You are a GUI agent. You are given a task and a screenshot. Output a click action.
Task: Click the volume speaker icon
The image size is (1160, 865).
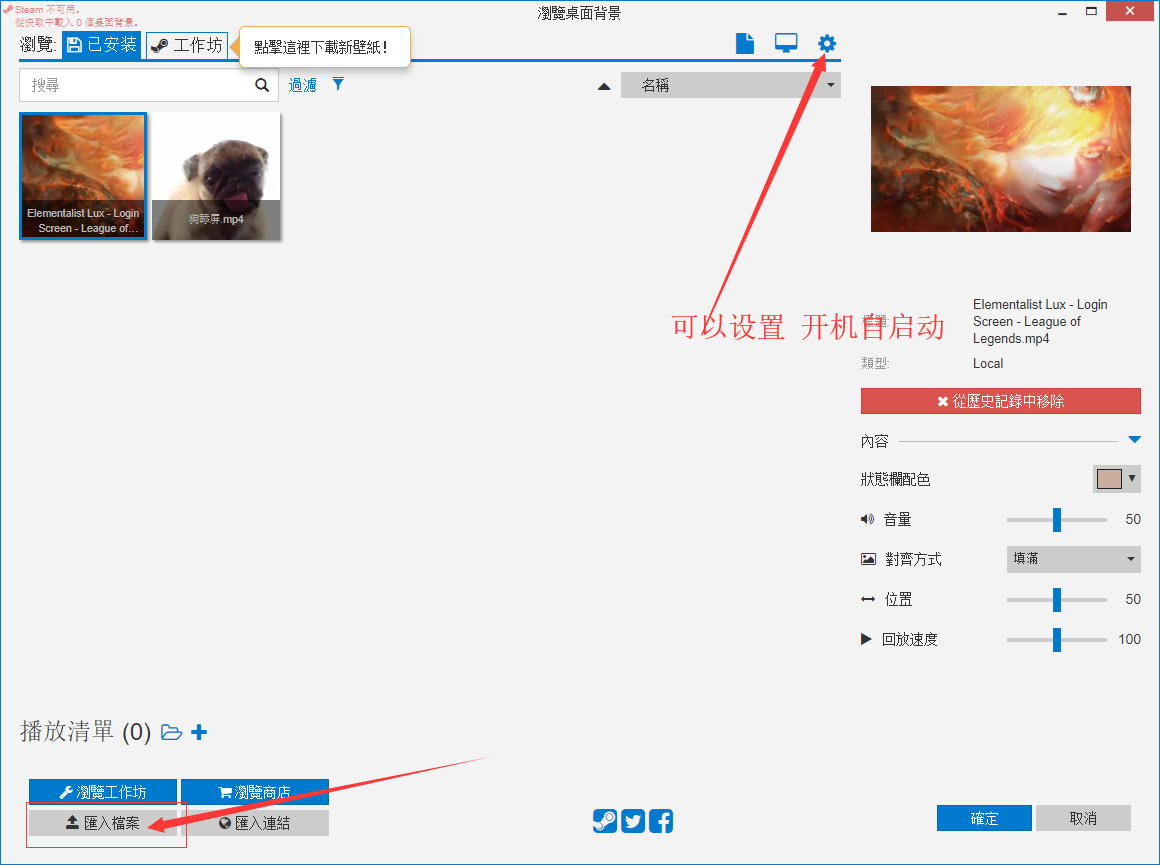coord(867,519)
